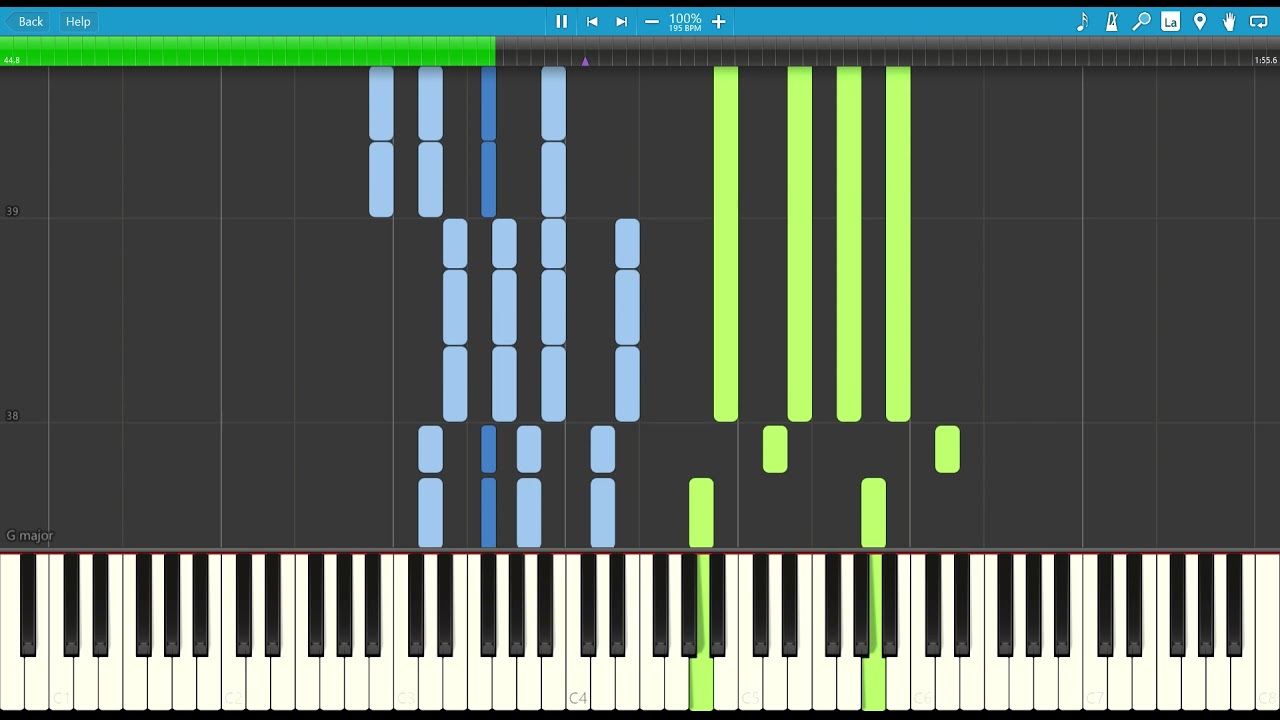Click the G major key label
This screenshot has width=1280, height=720.
(29, 536)
